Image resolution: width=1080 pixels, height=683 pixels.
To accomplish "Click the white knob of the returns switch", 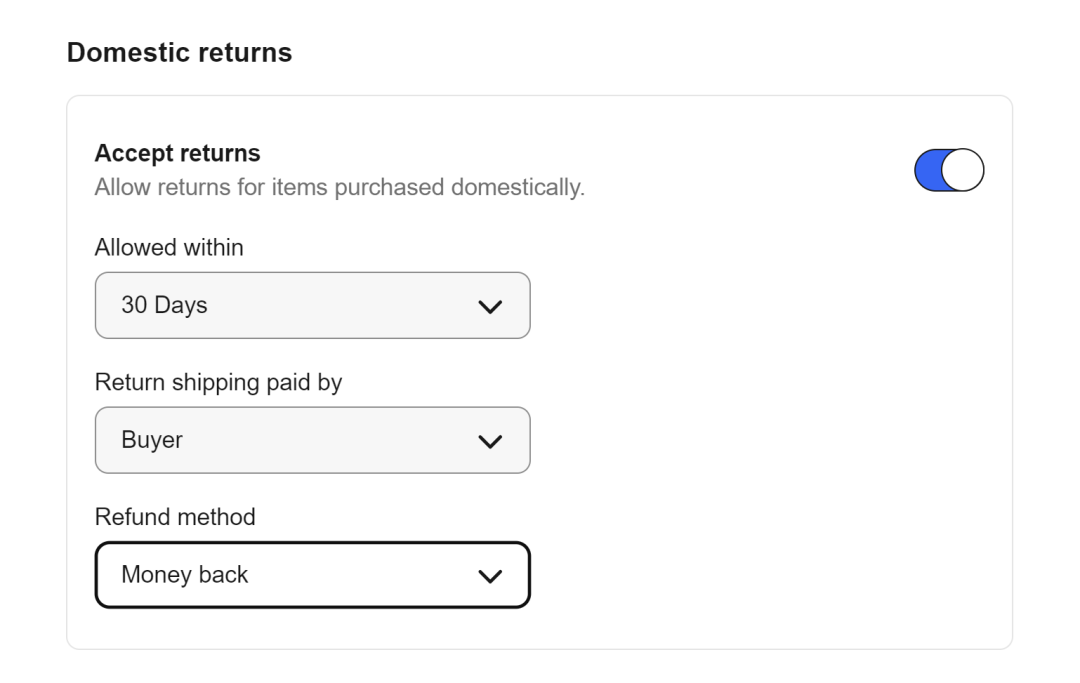I will [965, 170].
